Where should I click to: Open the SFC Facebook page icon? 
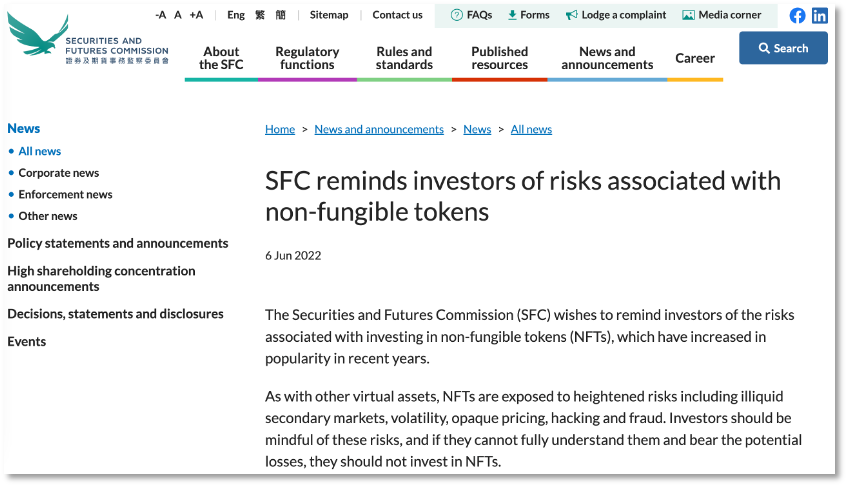pos(797,16)
